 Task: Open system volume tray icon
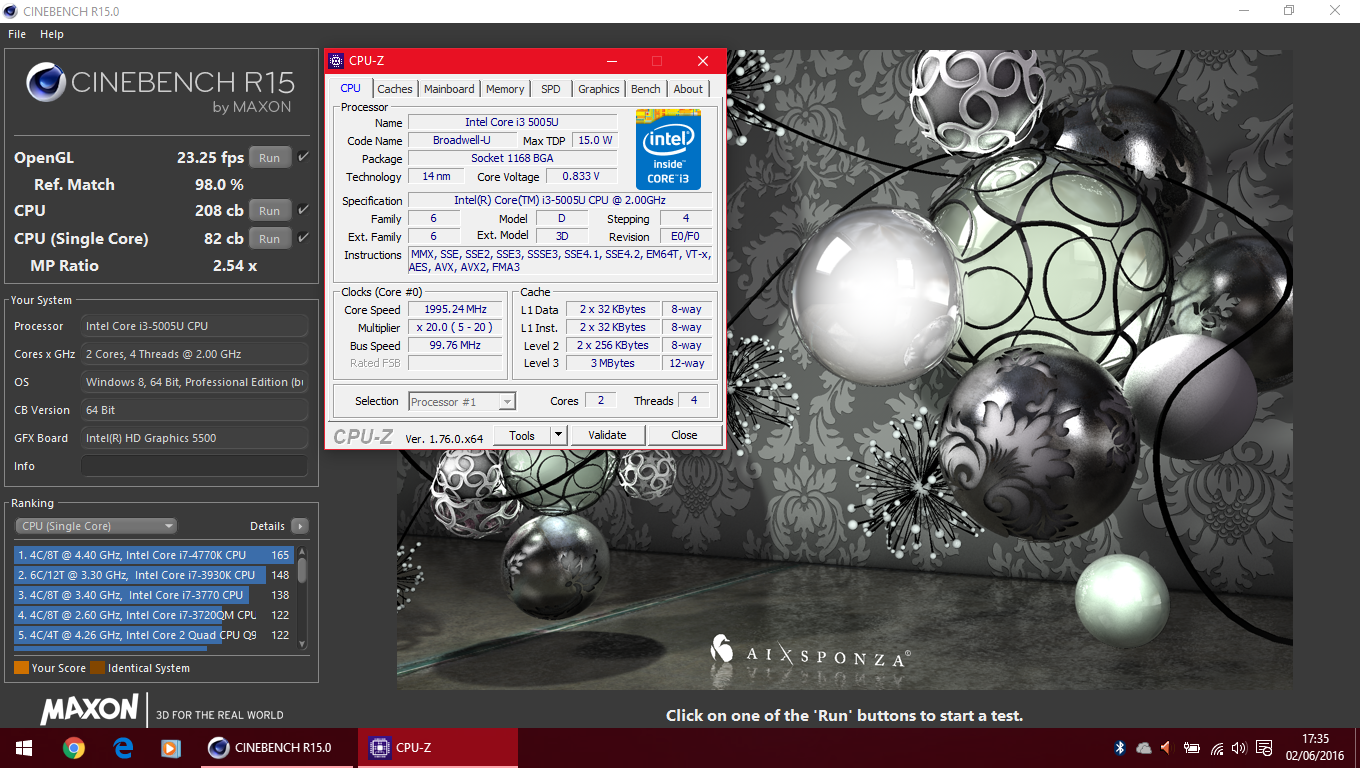point(1240,747)
